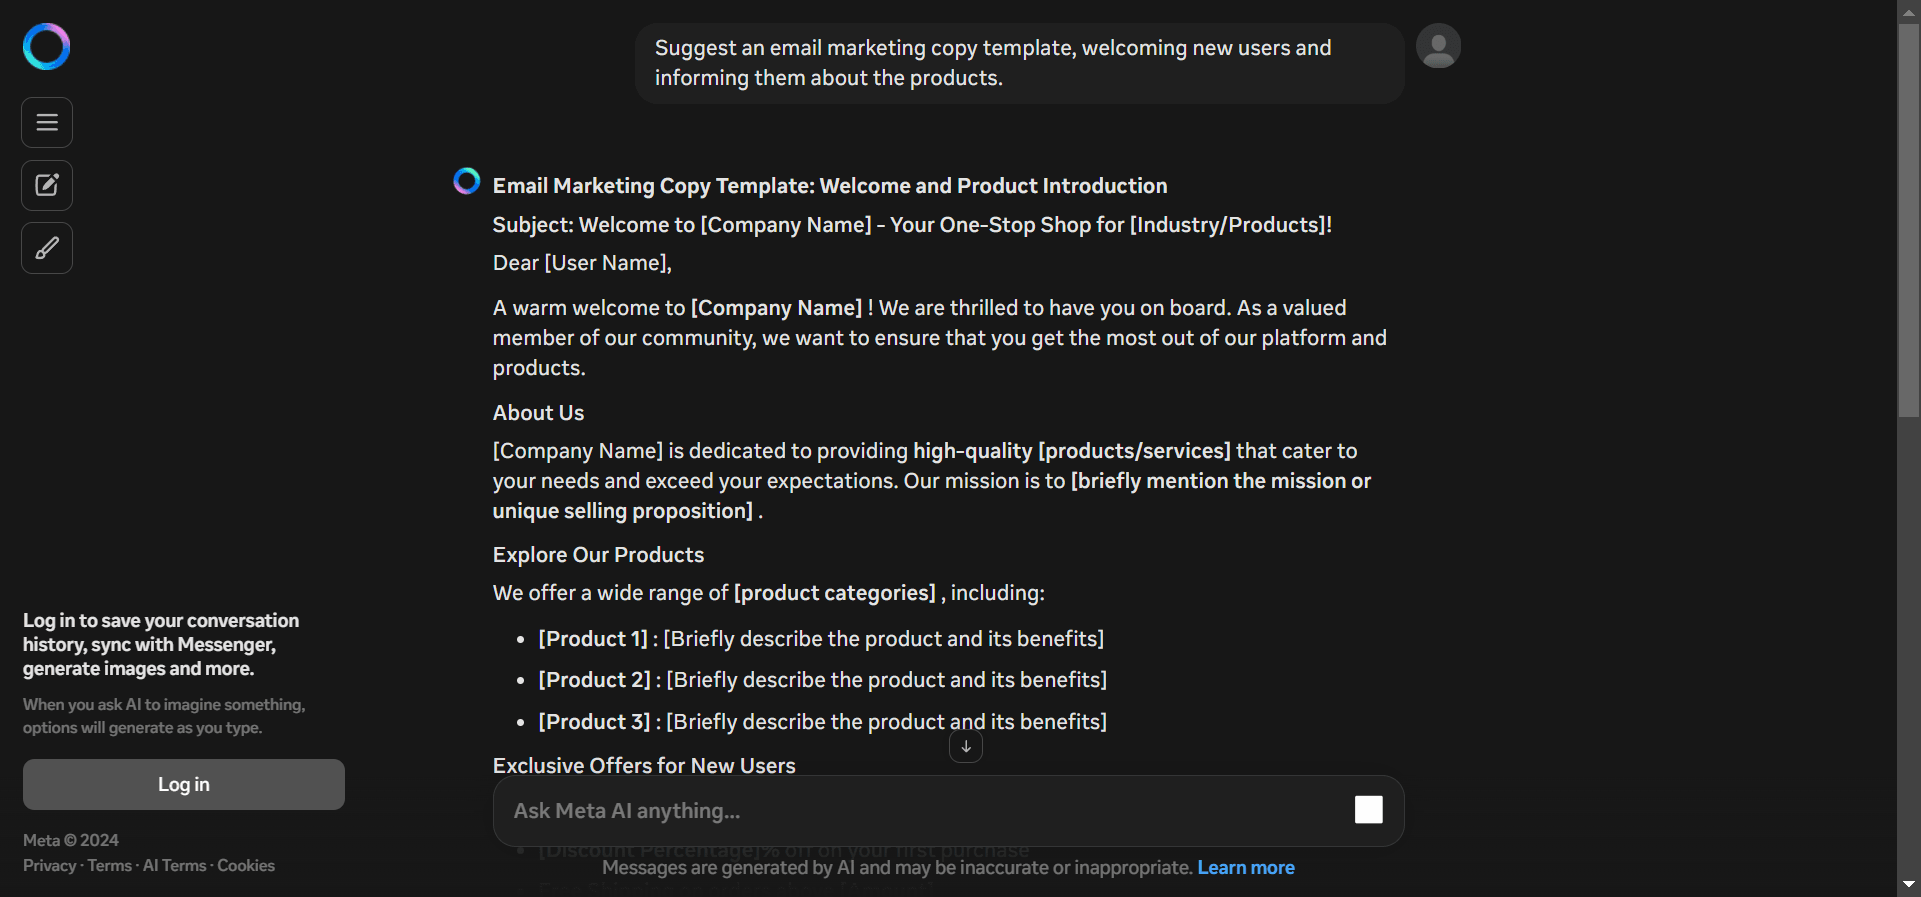Stop generating the response
The height and width of the screenshot is (897, 1921).
pyautogui.click(x=1368, y=810)
